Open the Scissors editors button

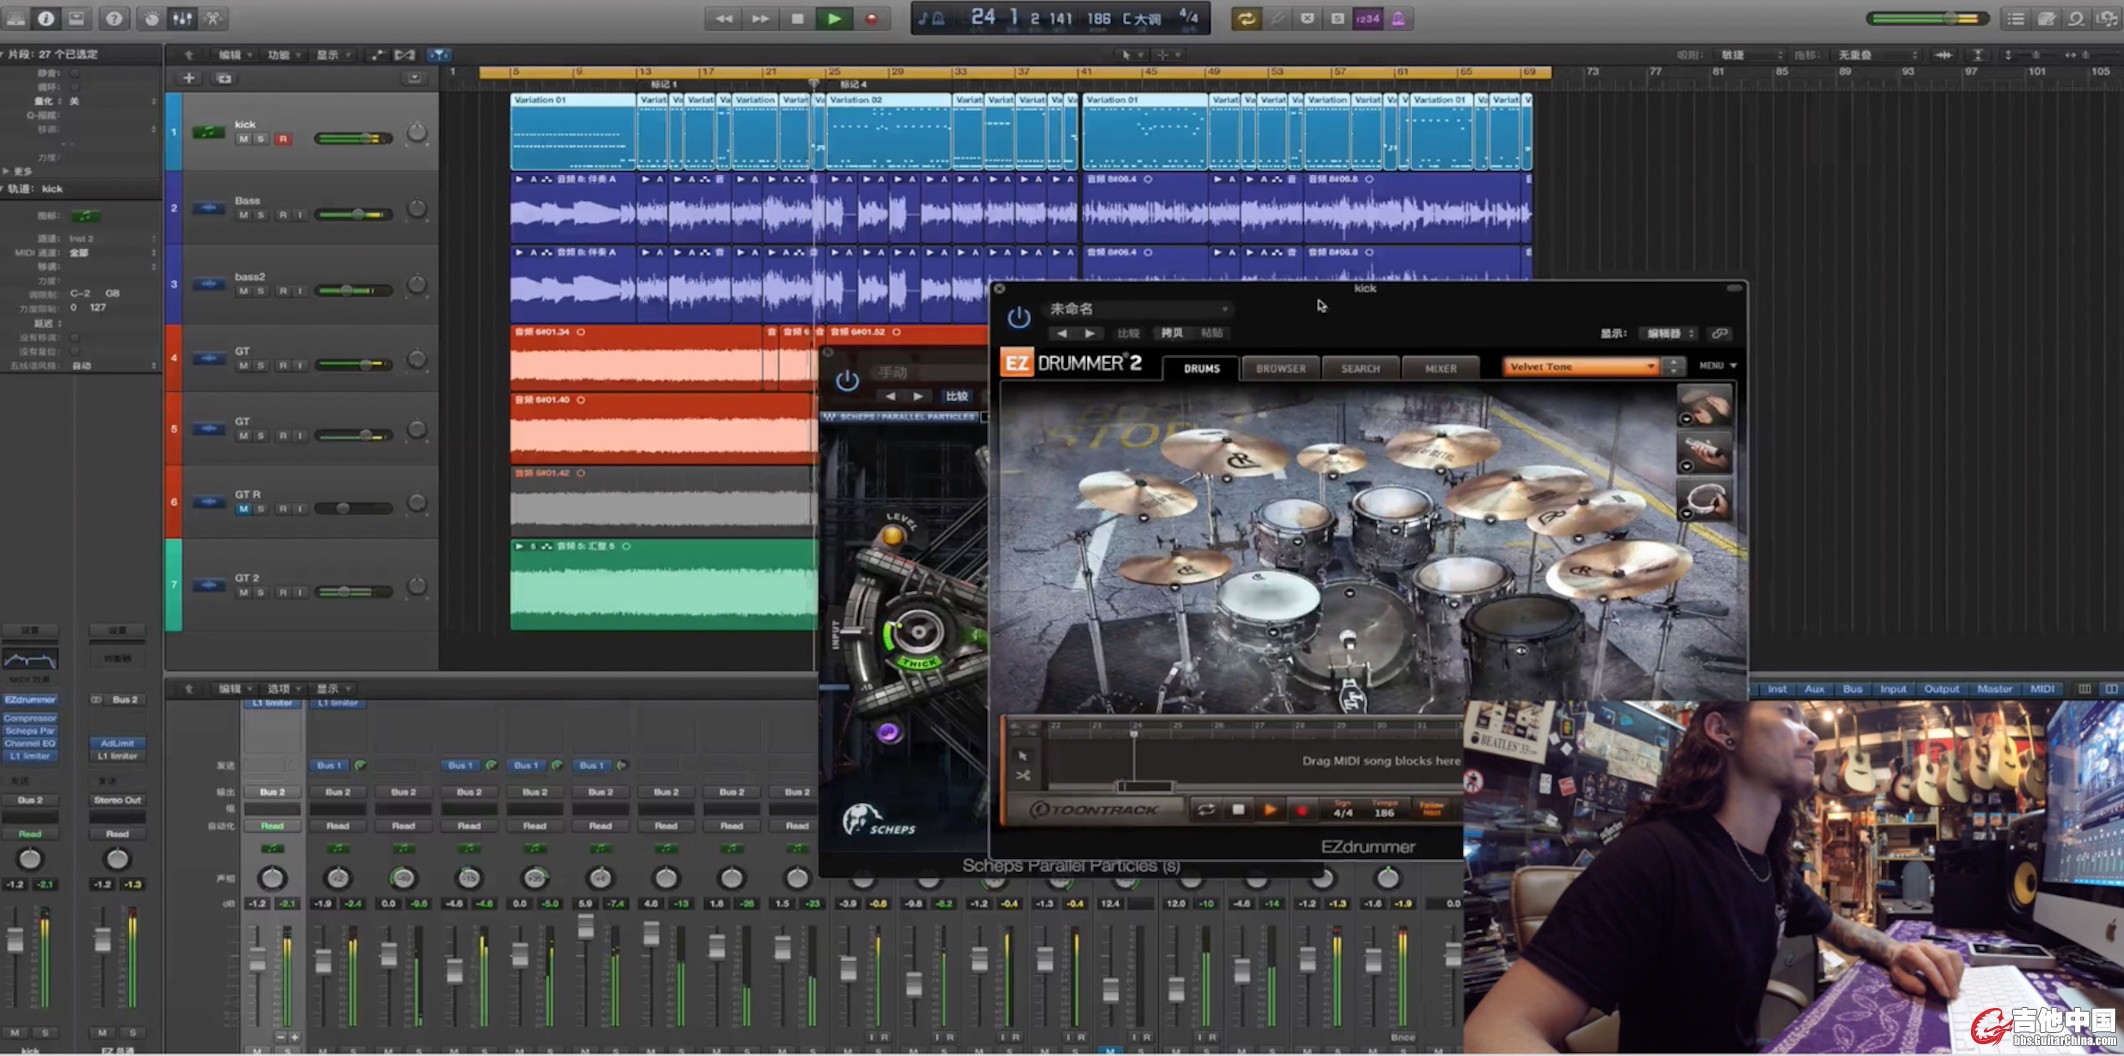pyautogui.click(x=213, y=18)
